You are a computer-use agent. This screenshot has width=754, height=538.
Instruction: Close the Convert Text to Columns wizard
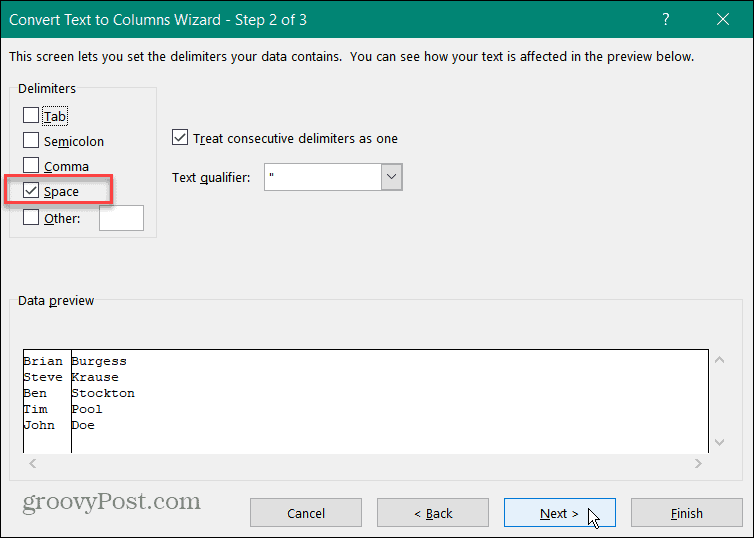click(723, 19)
